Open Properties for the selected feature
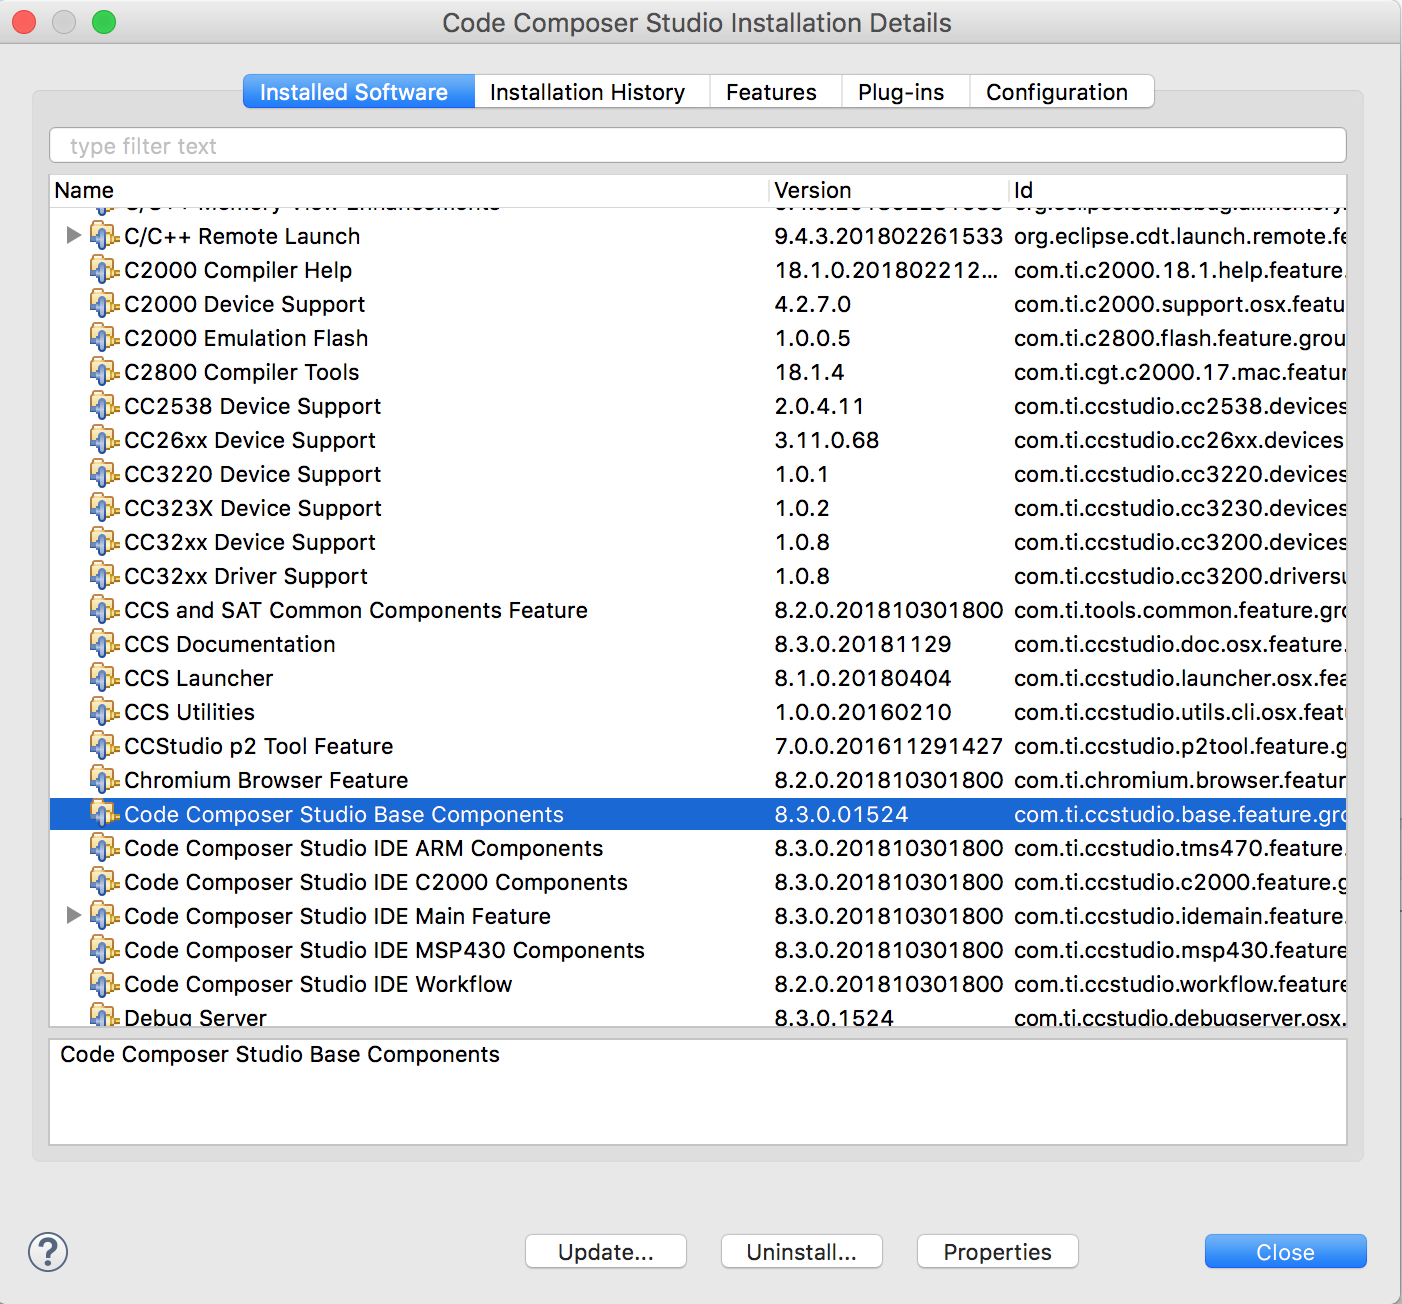The image size is (1402, 1304). 998,1252
